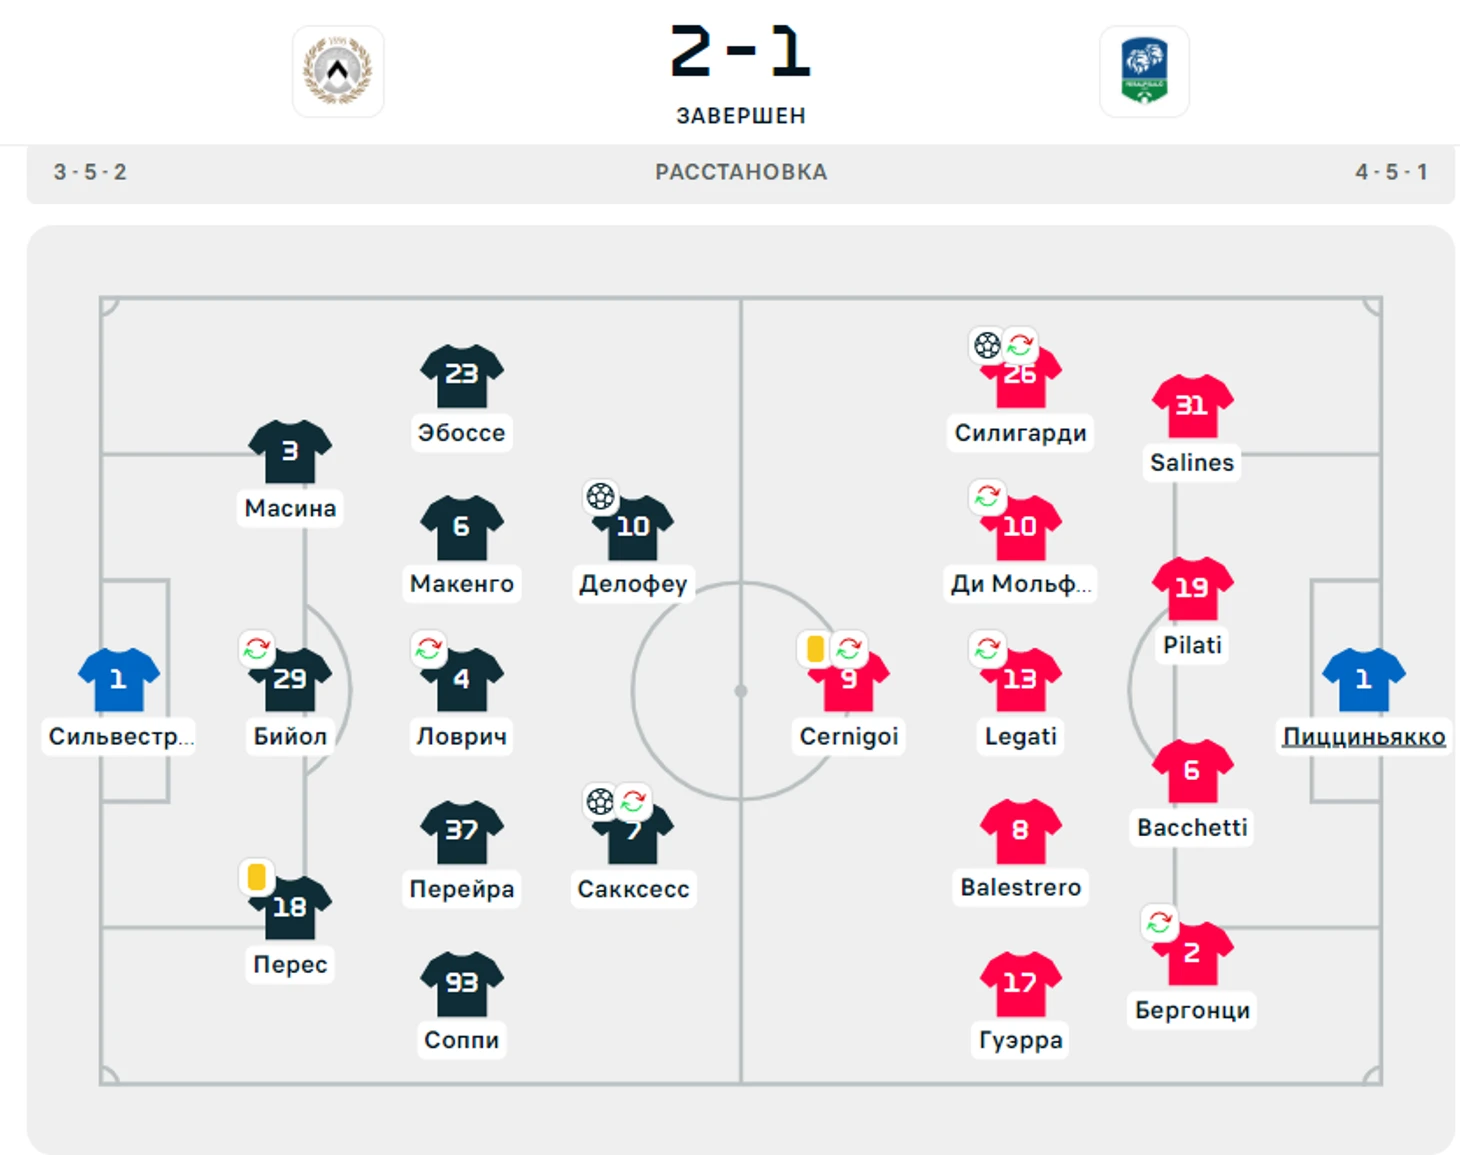
Task: Click the substitution icon on Бергонци's shirt
Action: coord(1159,922)
